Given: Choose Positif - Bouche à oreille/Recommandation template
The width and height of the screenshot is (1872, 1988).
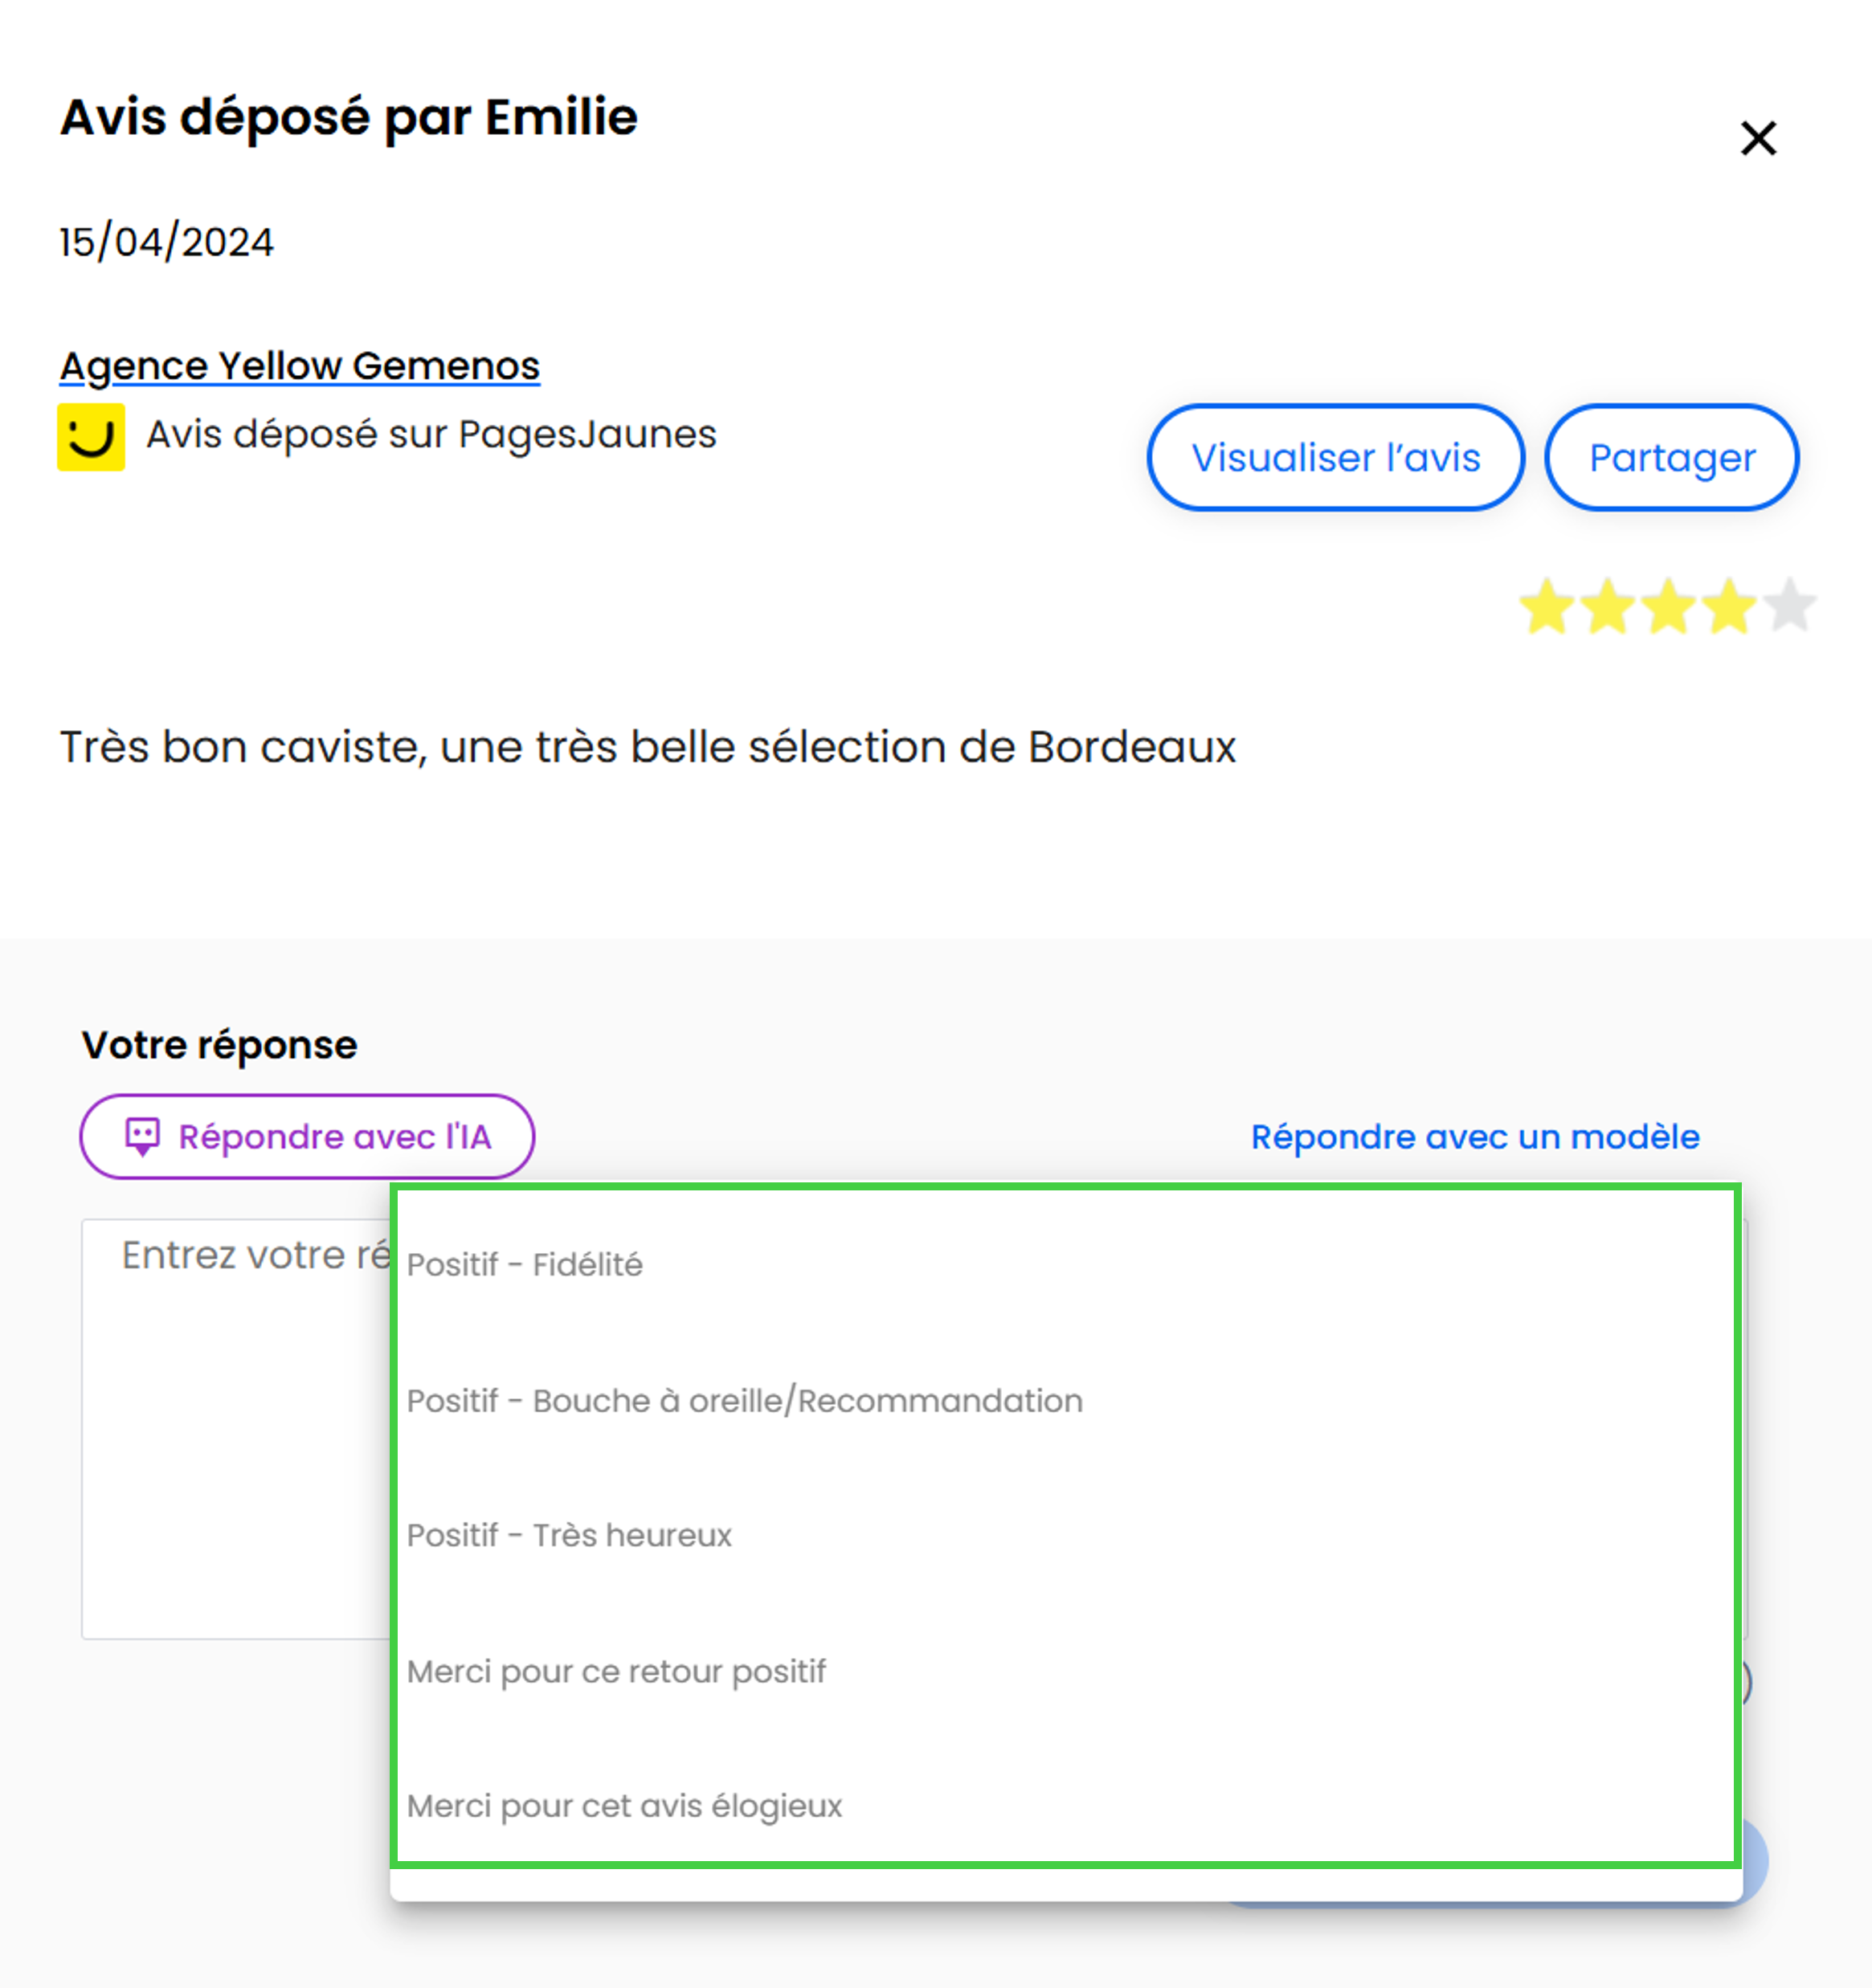Looking at the screenshot, I should tap(1066, 1401).
